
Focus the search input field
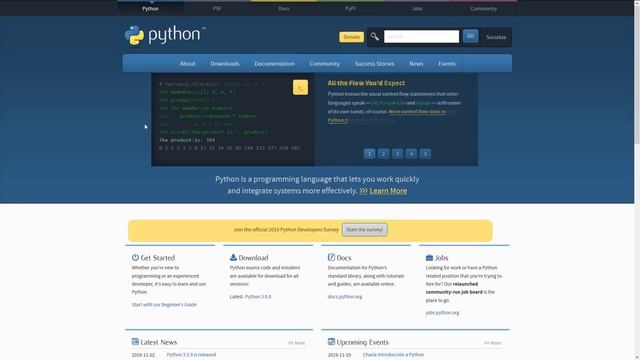(421, 36)
